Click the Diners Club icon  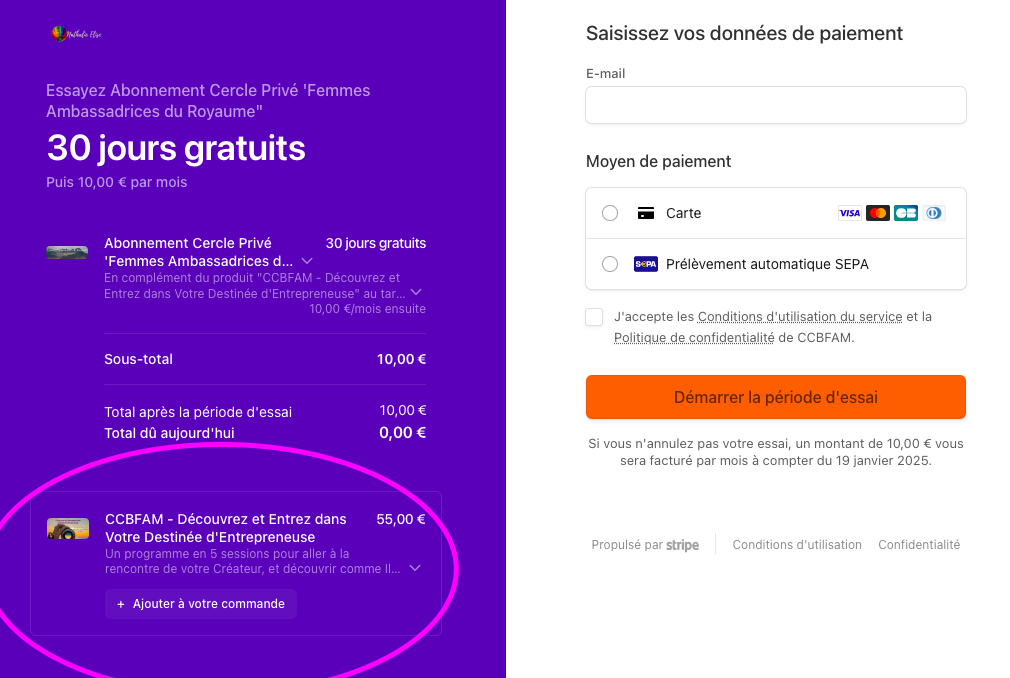pos(934,213)
